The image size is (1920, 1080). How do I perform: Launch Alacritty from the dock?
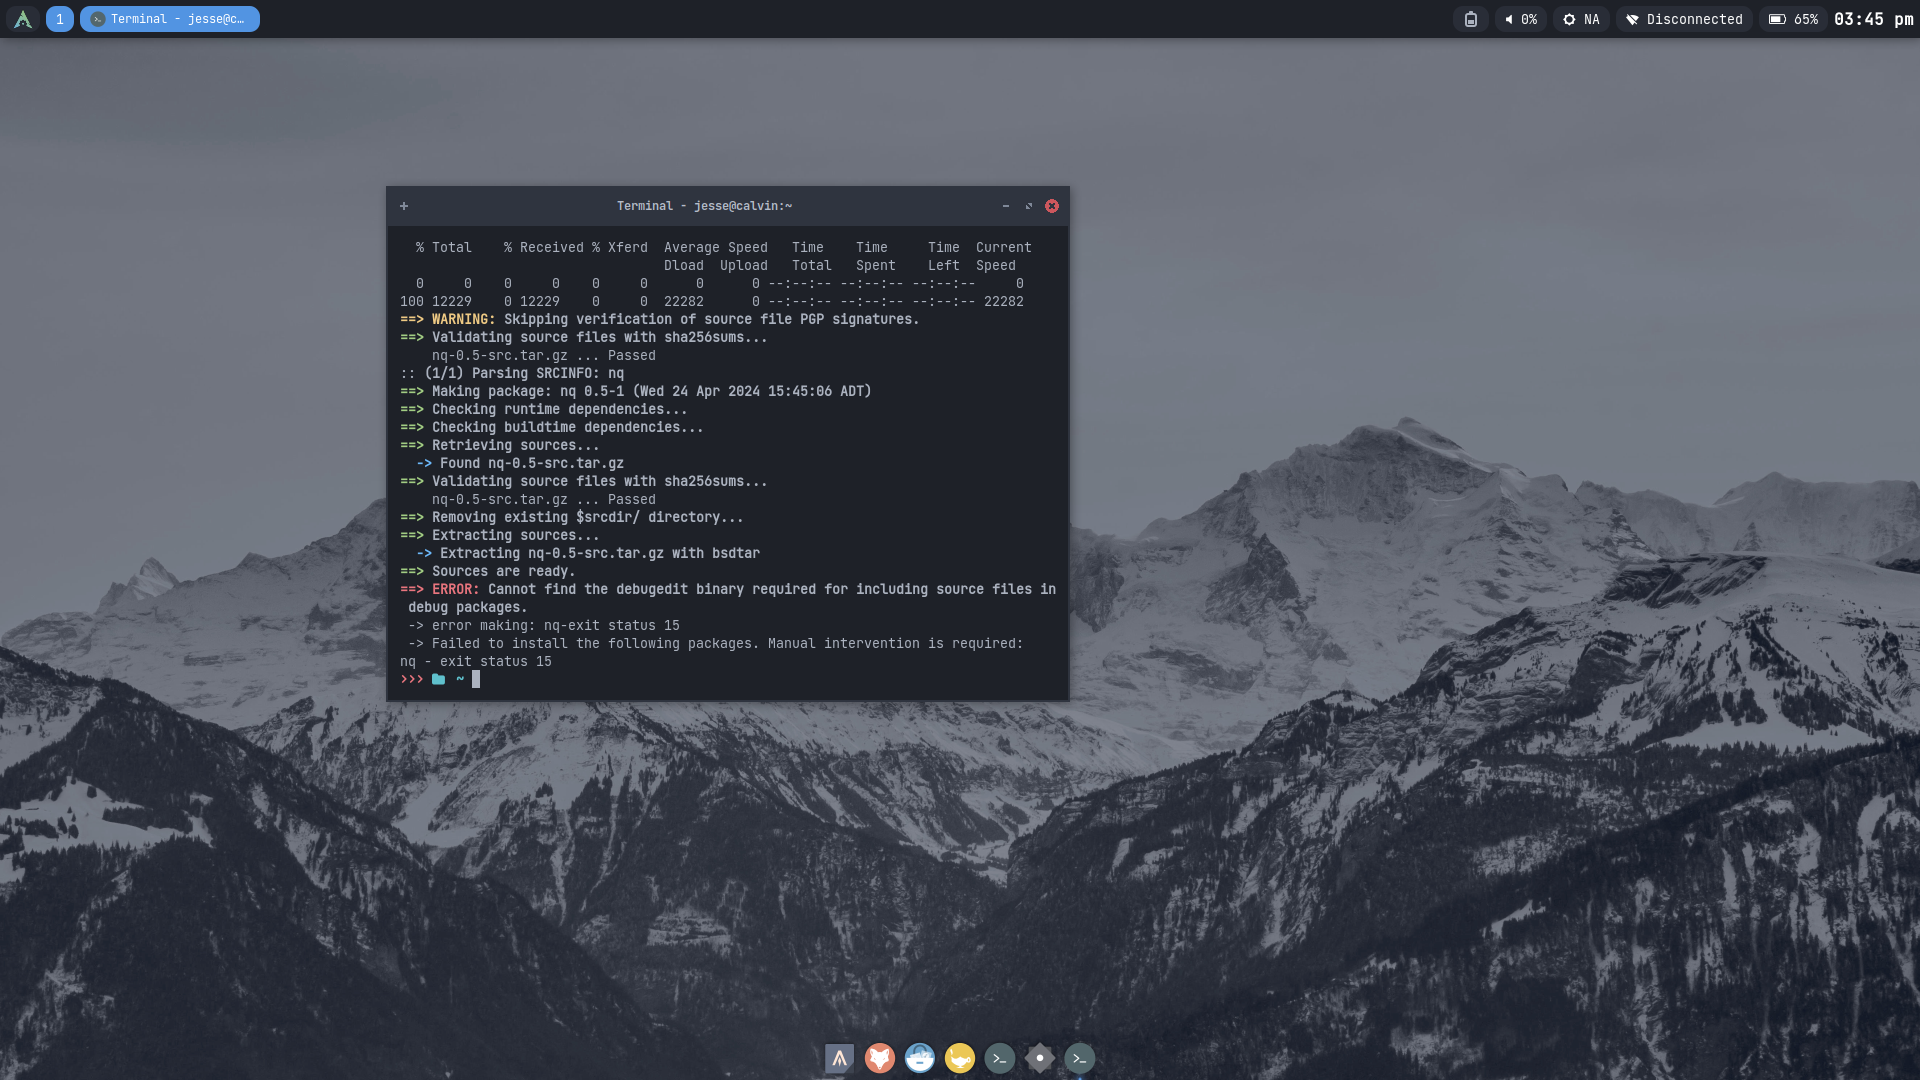839,1058
